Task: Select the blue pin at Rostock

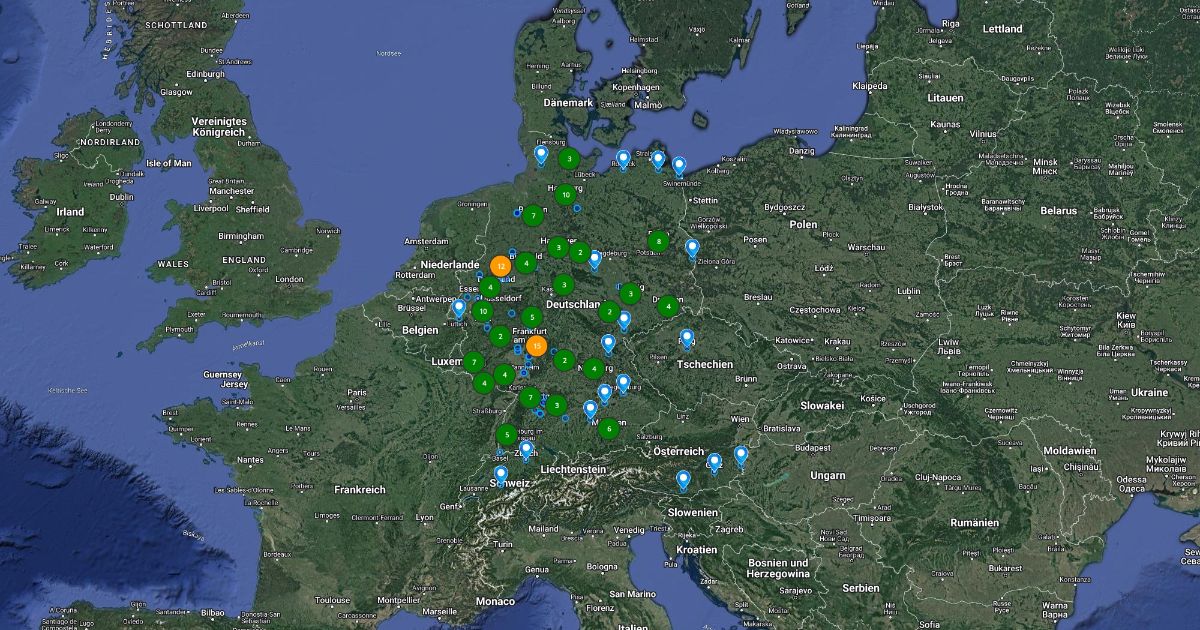Action: 623,158
